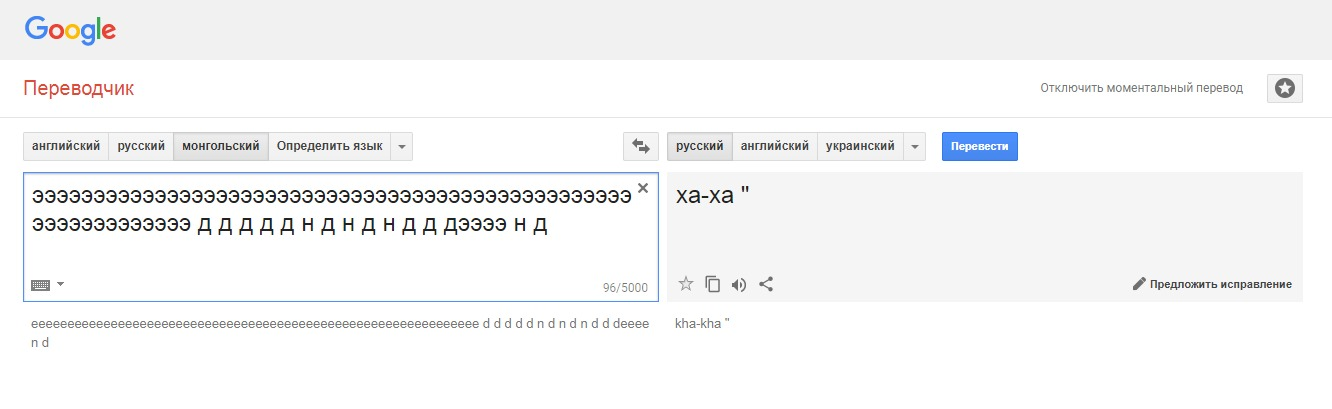
Task: Switch target language to английский
Action: coord(775,146)
